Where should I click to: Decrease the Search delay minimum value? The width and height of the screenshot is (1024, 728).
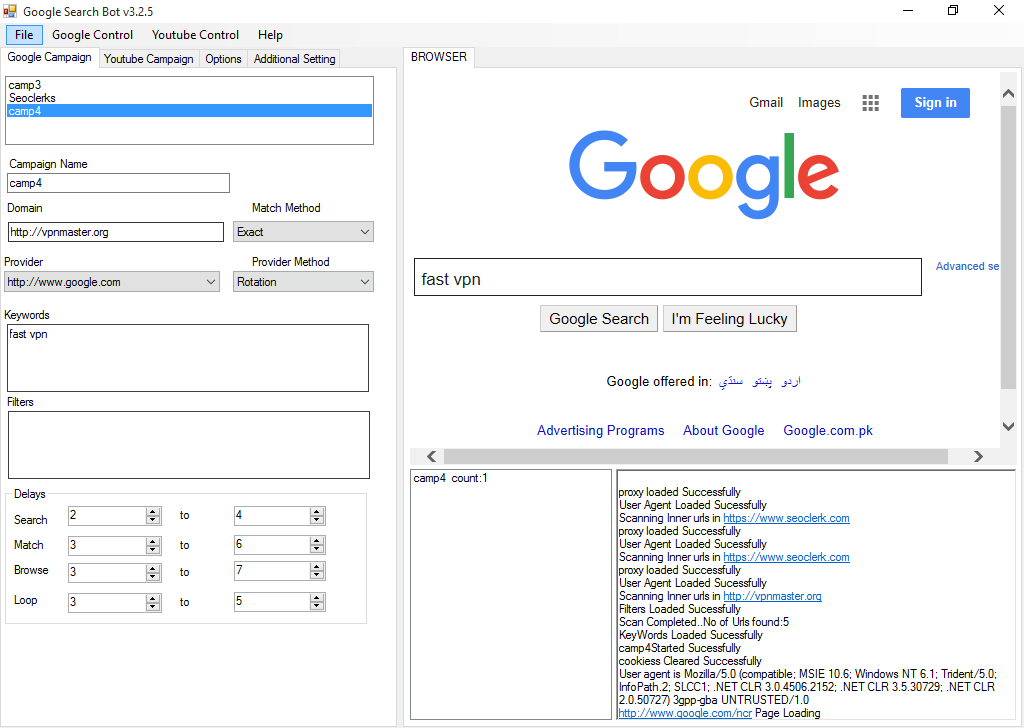(153, 520)
